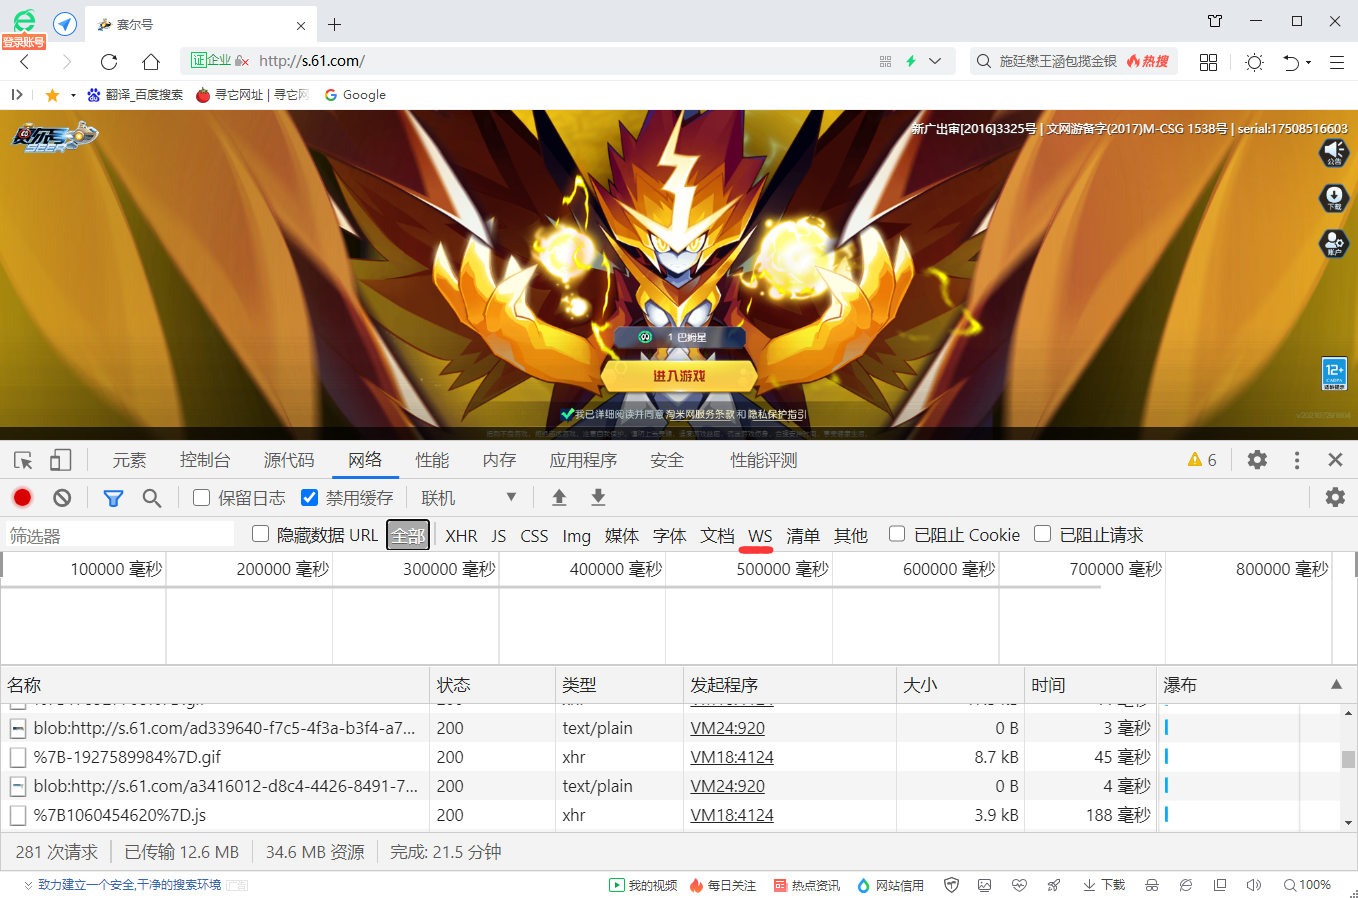Click the 瀑布 column sort arrow
1358x898 pixels.
1336,685
